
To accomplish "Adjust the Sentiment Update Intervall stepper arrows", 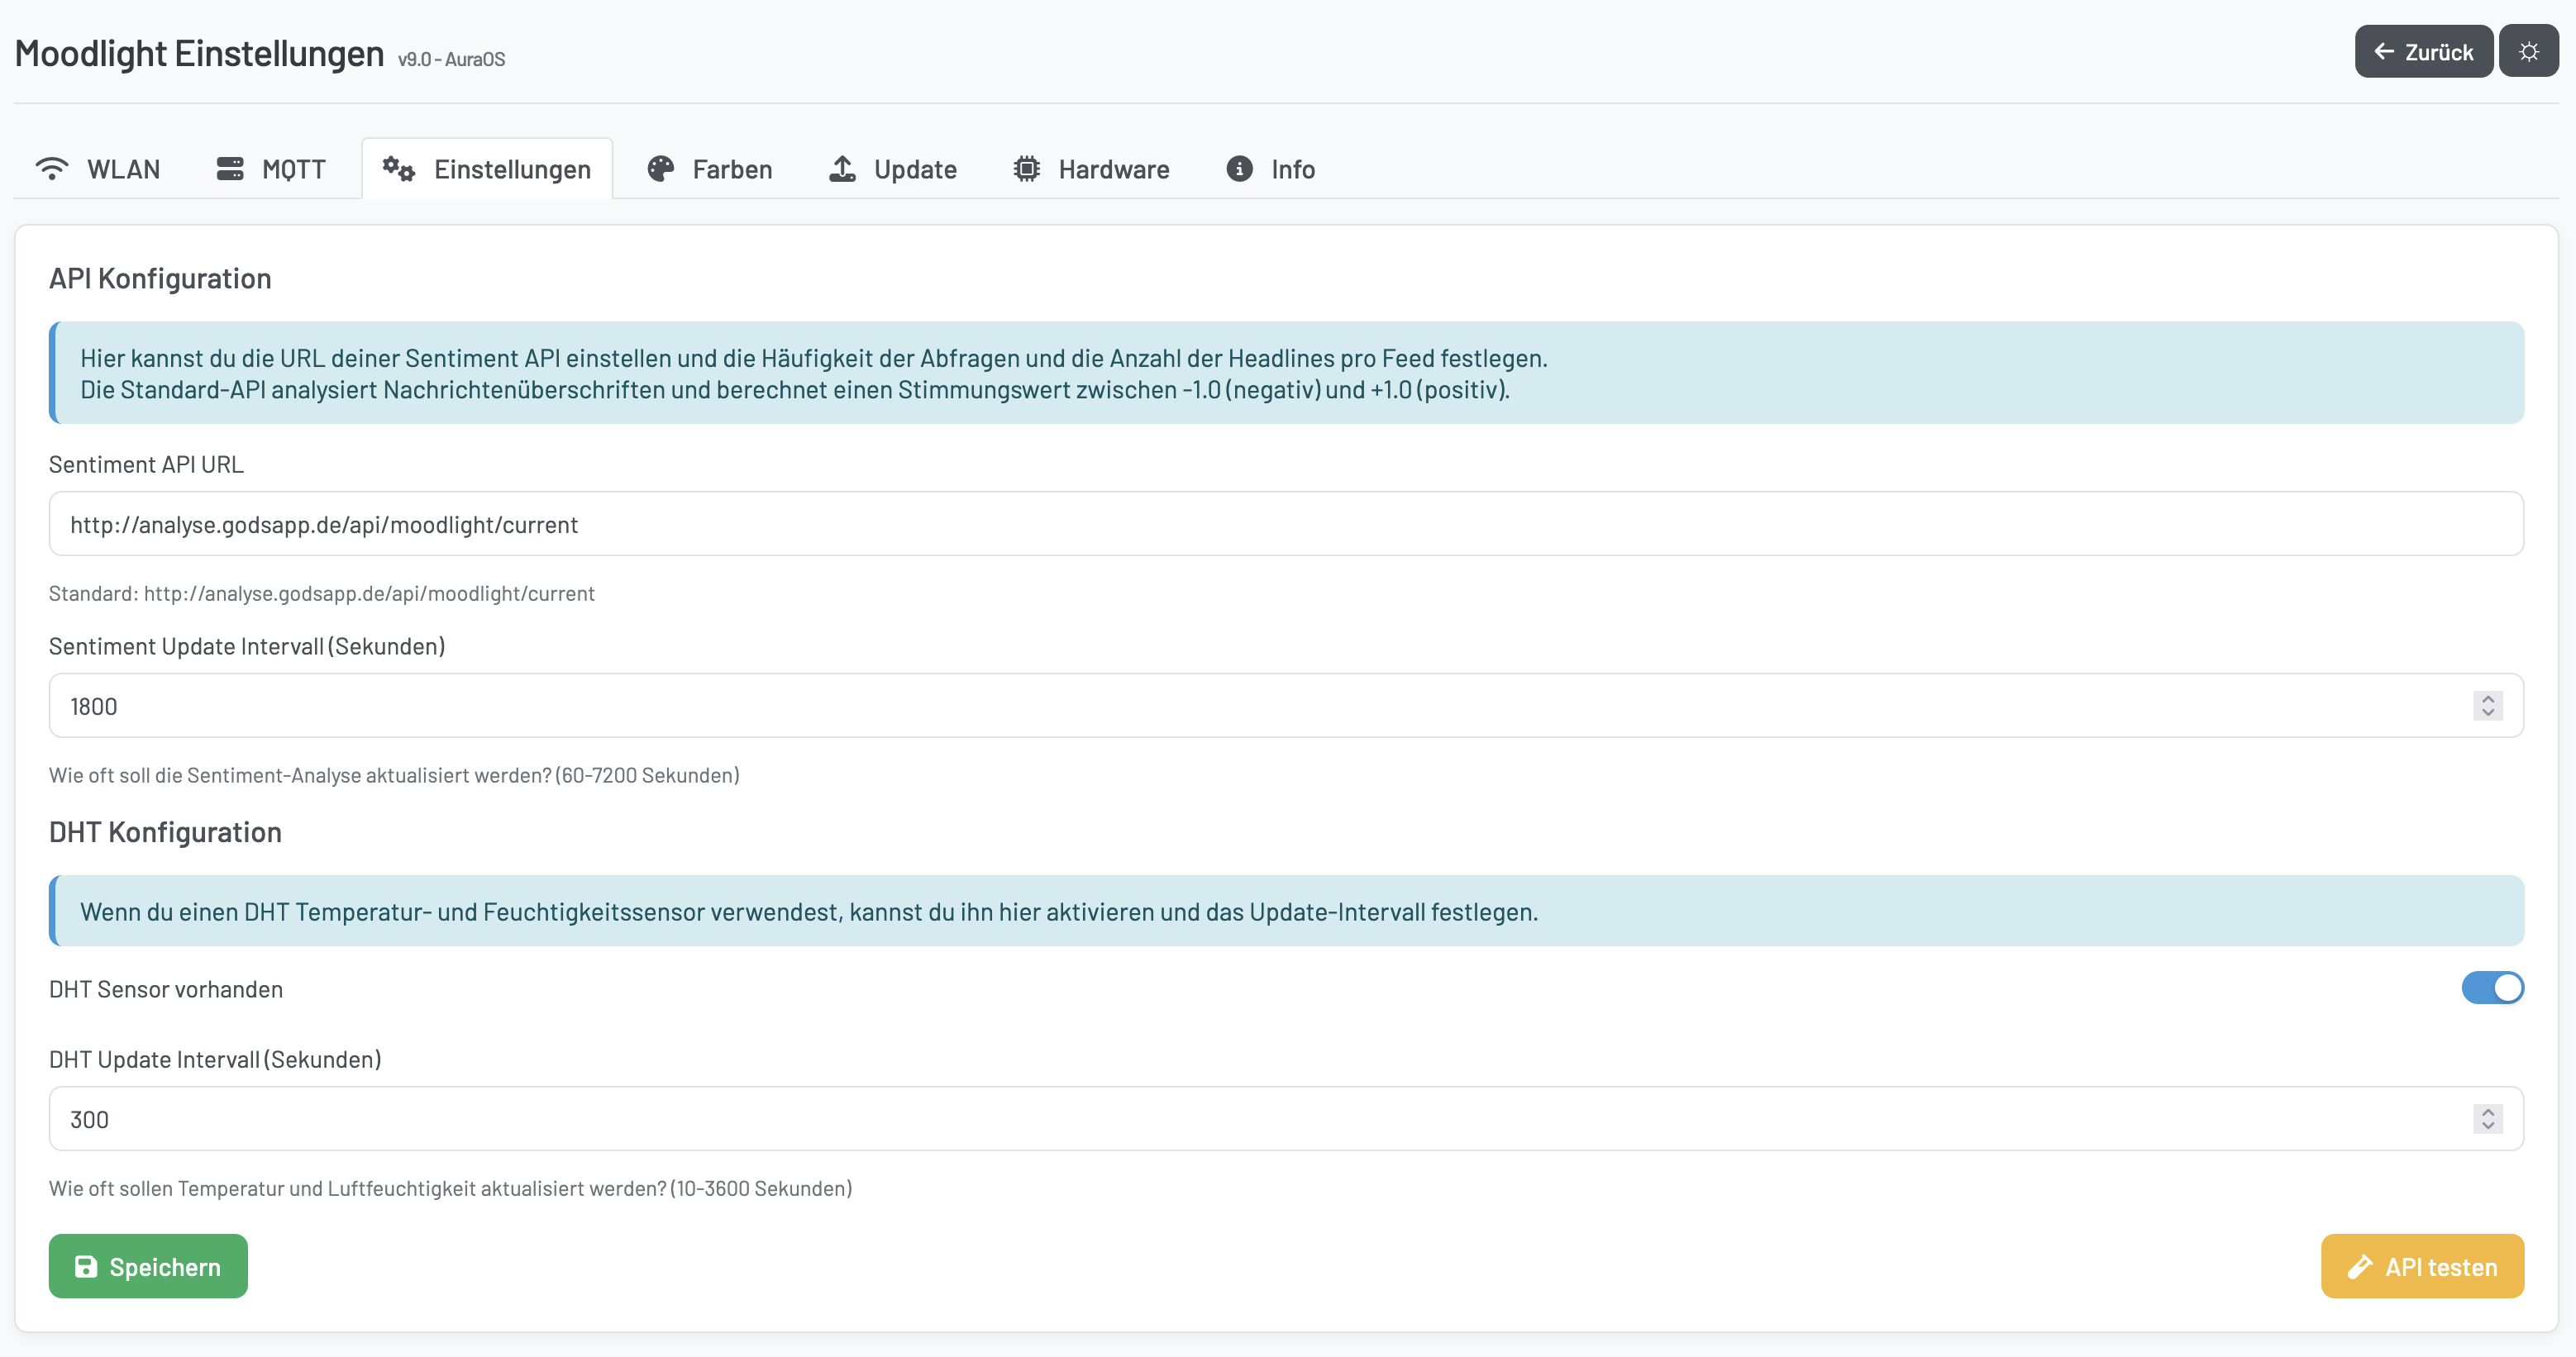I will coord(2488,706).
